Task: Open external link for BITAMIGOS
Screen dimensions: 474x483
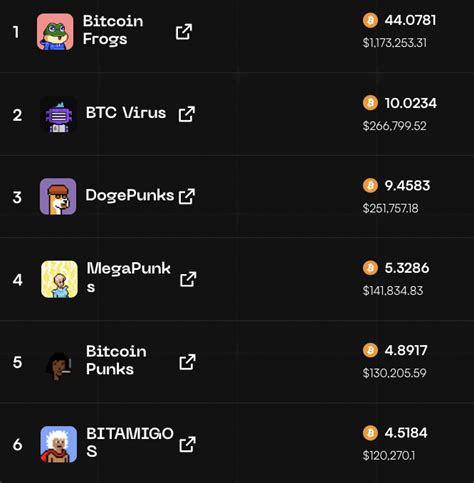Action: coord(187,444)
